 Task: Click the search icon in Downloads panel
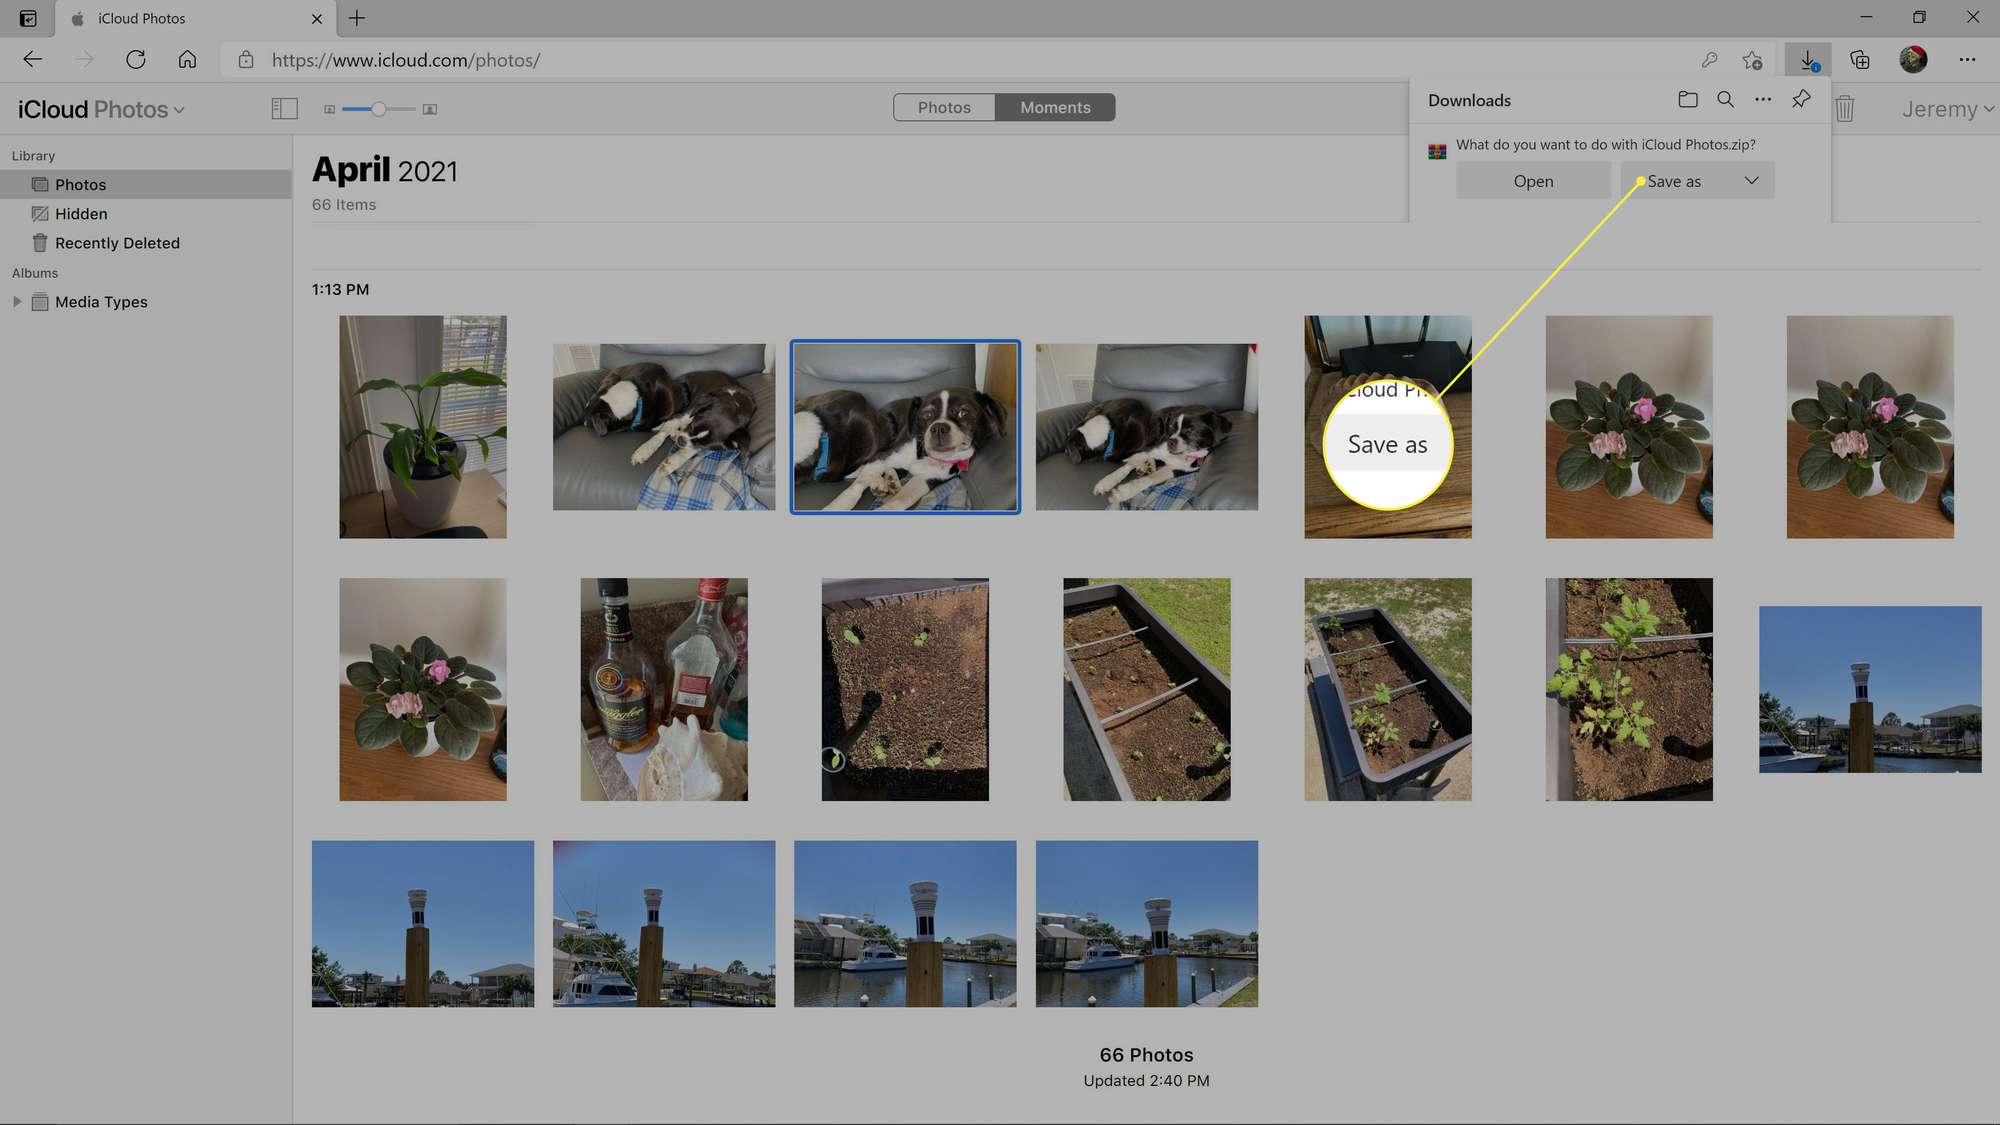pos(1725,99)
